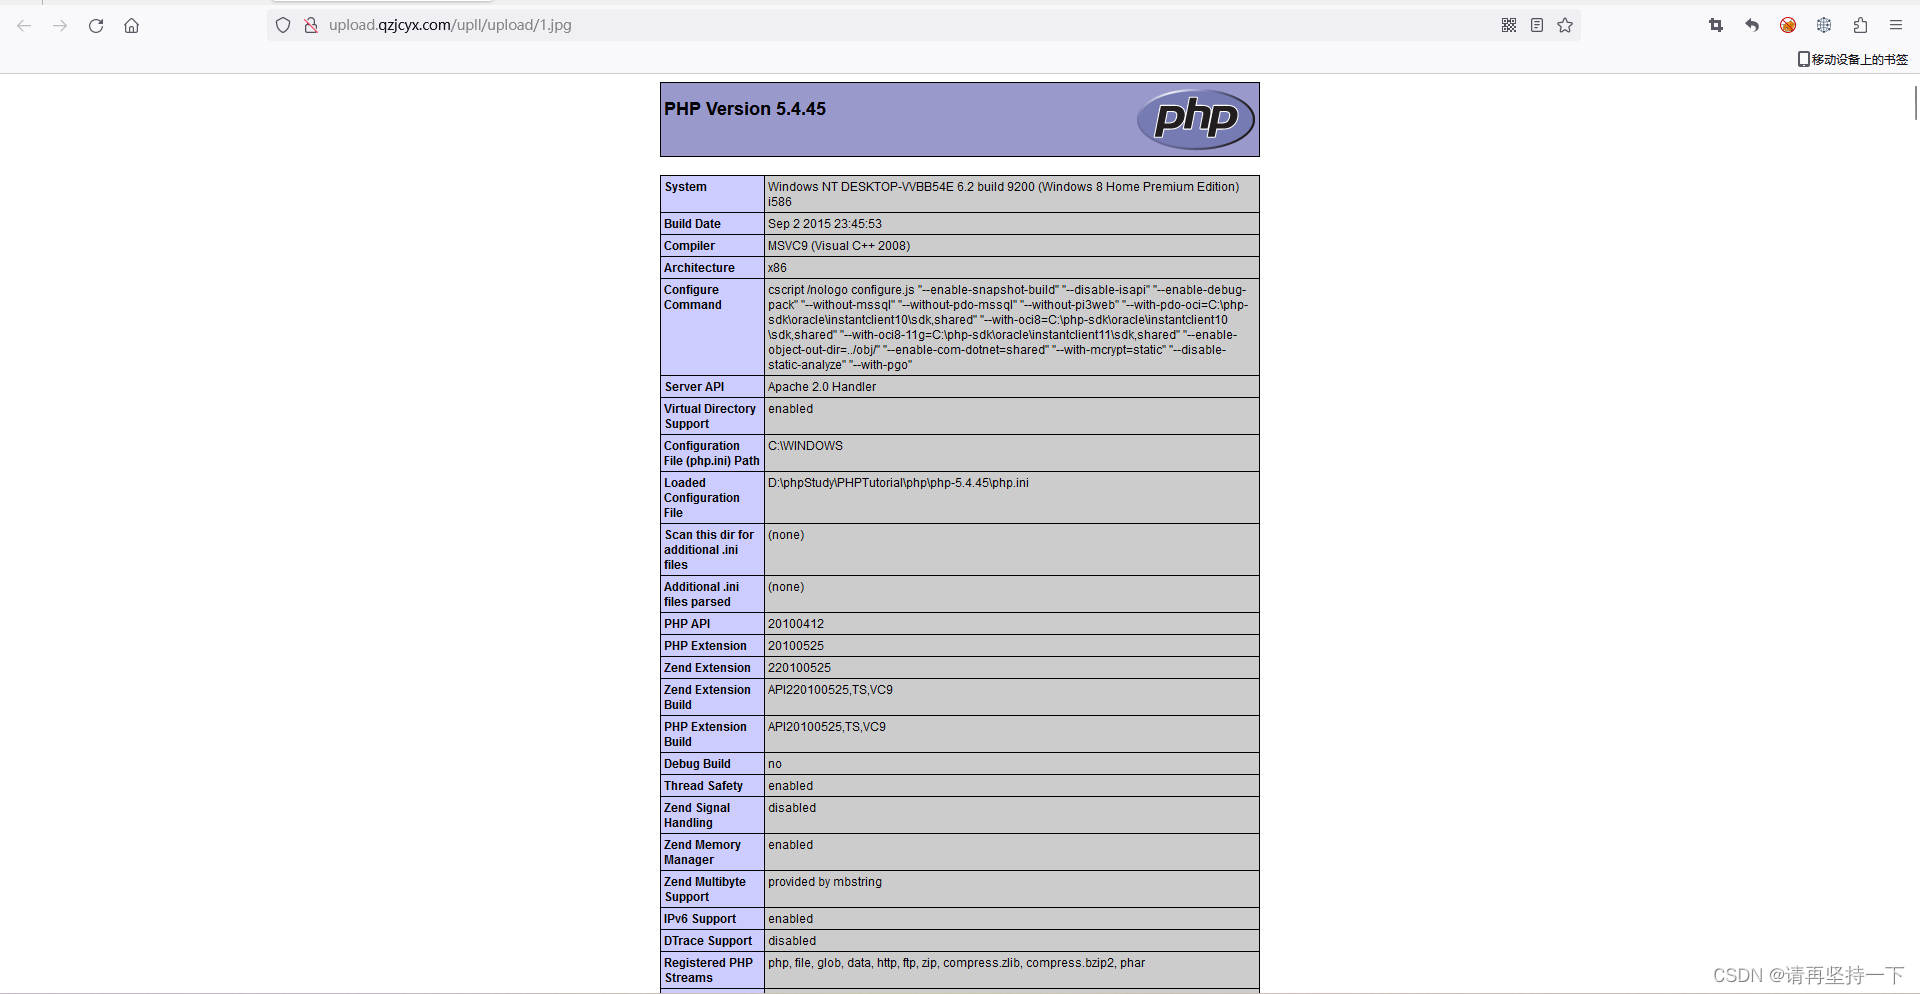
Task: Open the browser hamburger menu
Action: click(x=1896, y=25)
